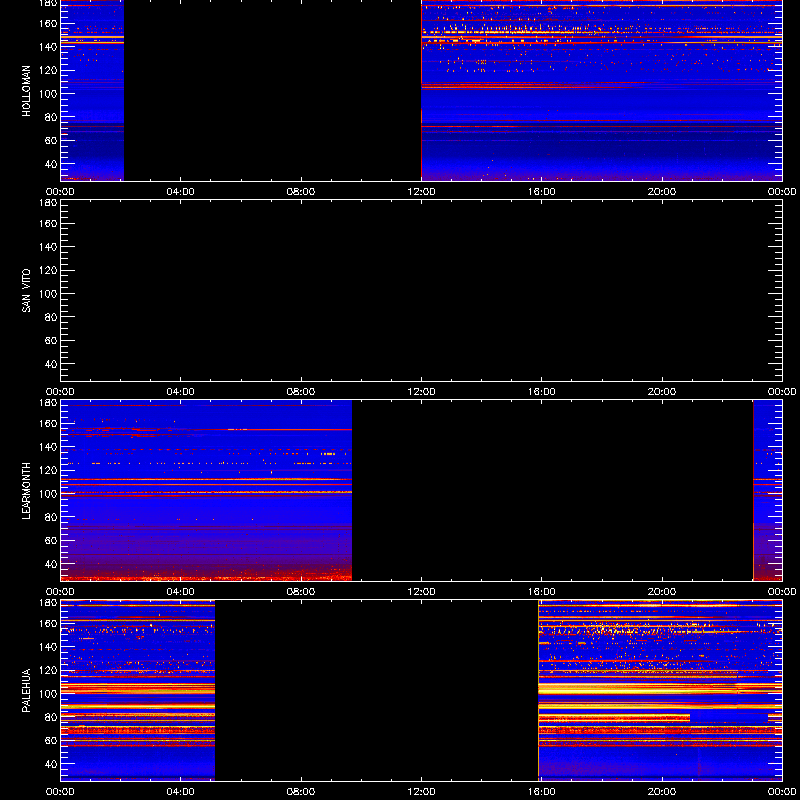The width and height of the screenshot is (800, 800).
Task: Select the 60 frequency label on San Vito axis
Action: tap(51, 341)
